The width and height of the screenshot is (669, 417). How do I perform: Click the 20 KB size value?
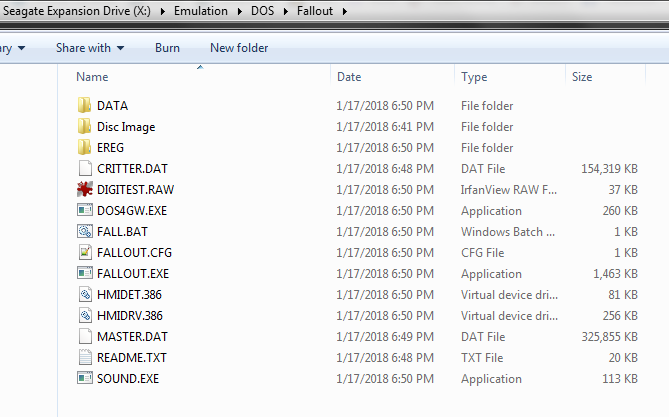[x=623, y=358]
